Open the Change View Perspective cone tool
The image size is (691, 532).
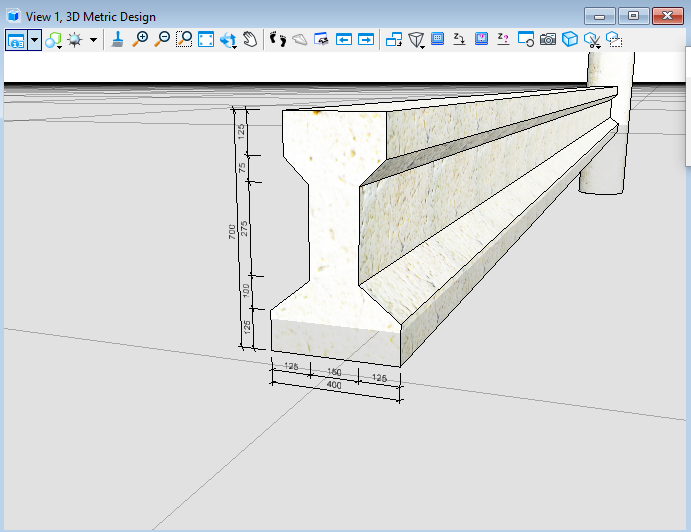click(416, 40)
